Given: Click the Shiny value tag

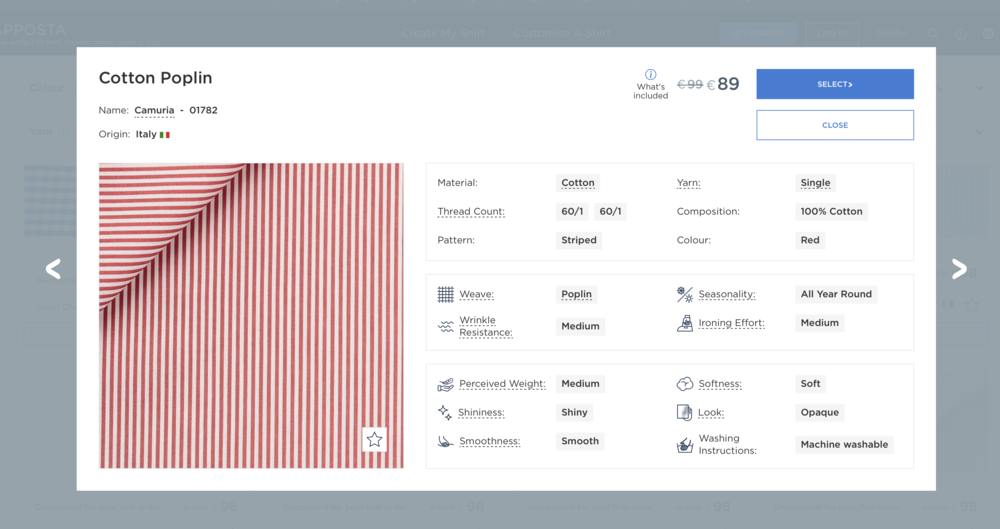Looking at the screenshot, I should point(575,412).
